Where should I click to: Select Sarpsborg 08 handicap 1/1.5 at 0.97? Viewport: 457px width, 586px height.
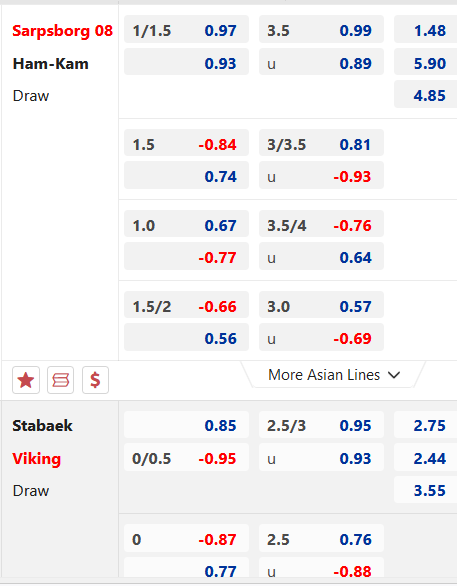(186, 30)
